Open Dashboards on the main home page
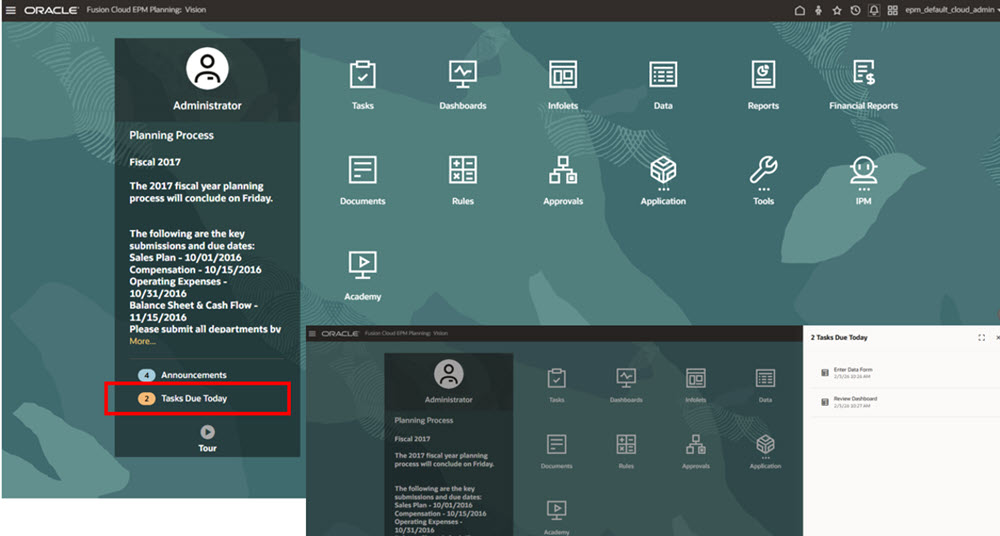Viewport: 1000px width, 536px height. pyautogui.click(x=462, y=75)
